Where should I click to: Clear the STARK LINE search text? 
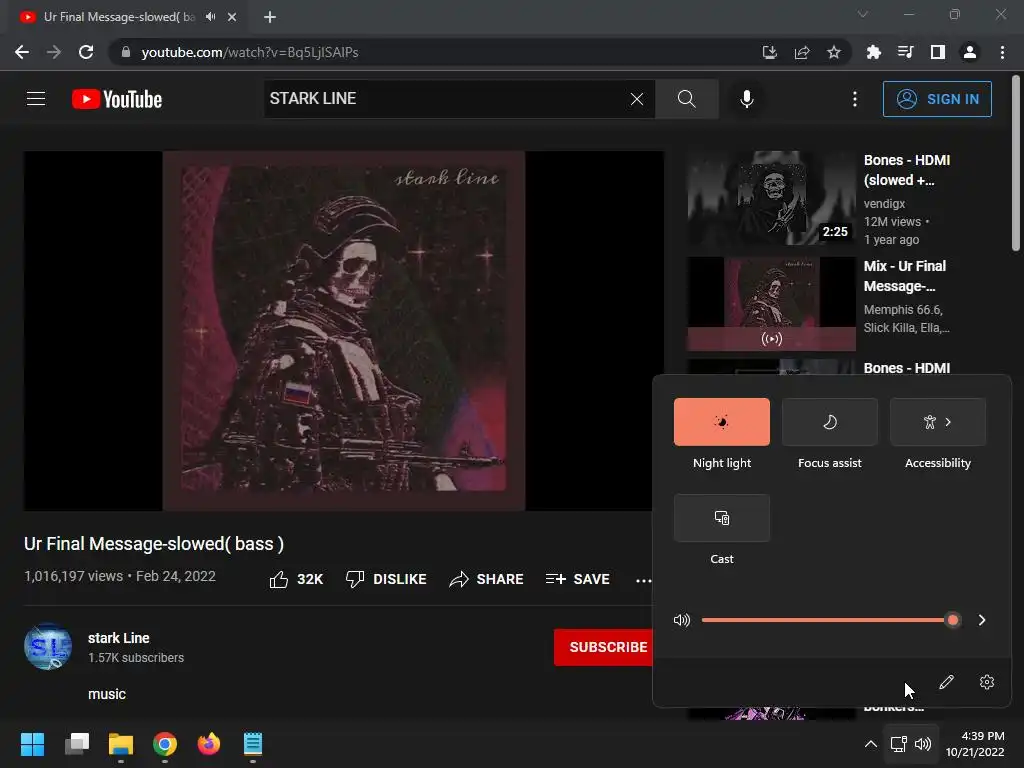(637, 99)
